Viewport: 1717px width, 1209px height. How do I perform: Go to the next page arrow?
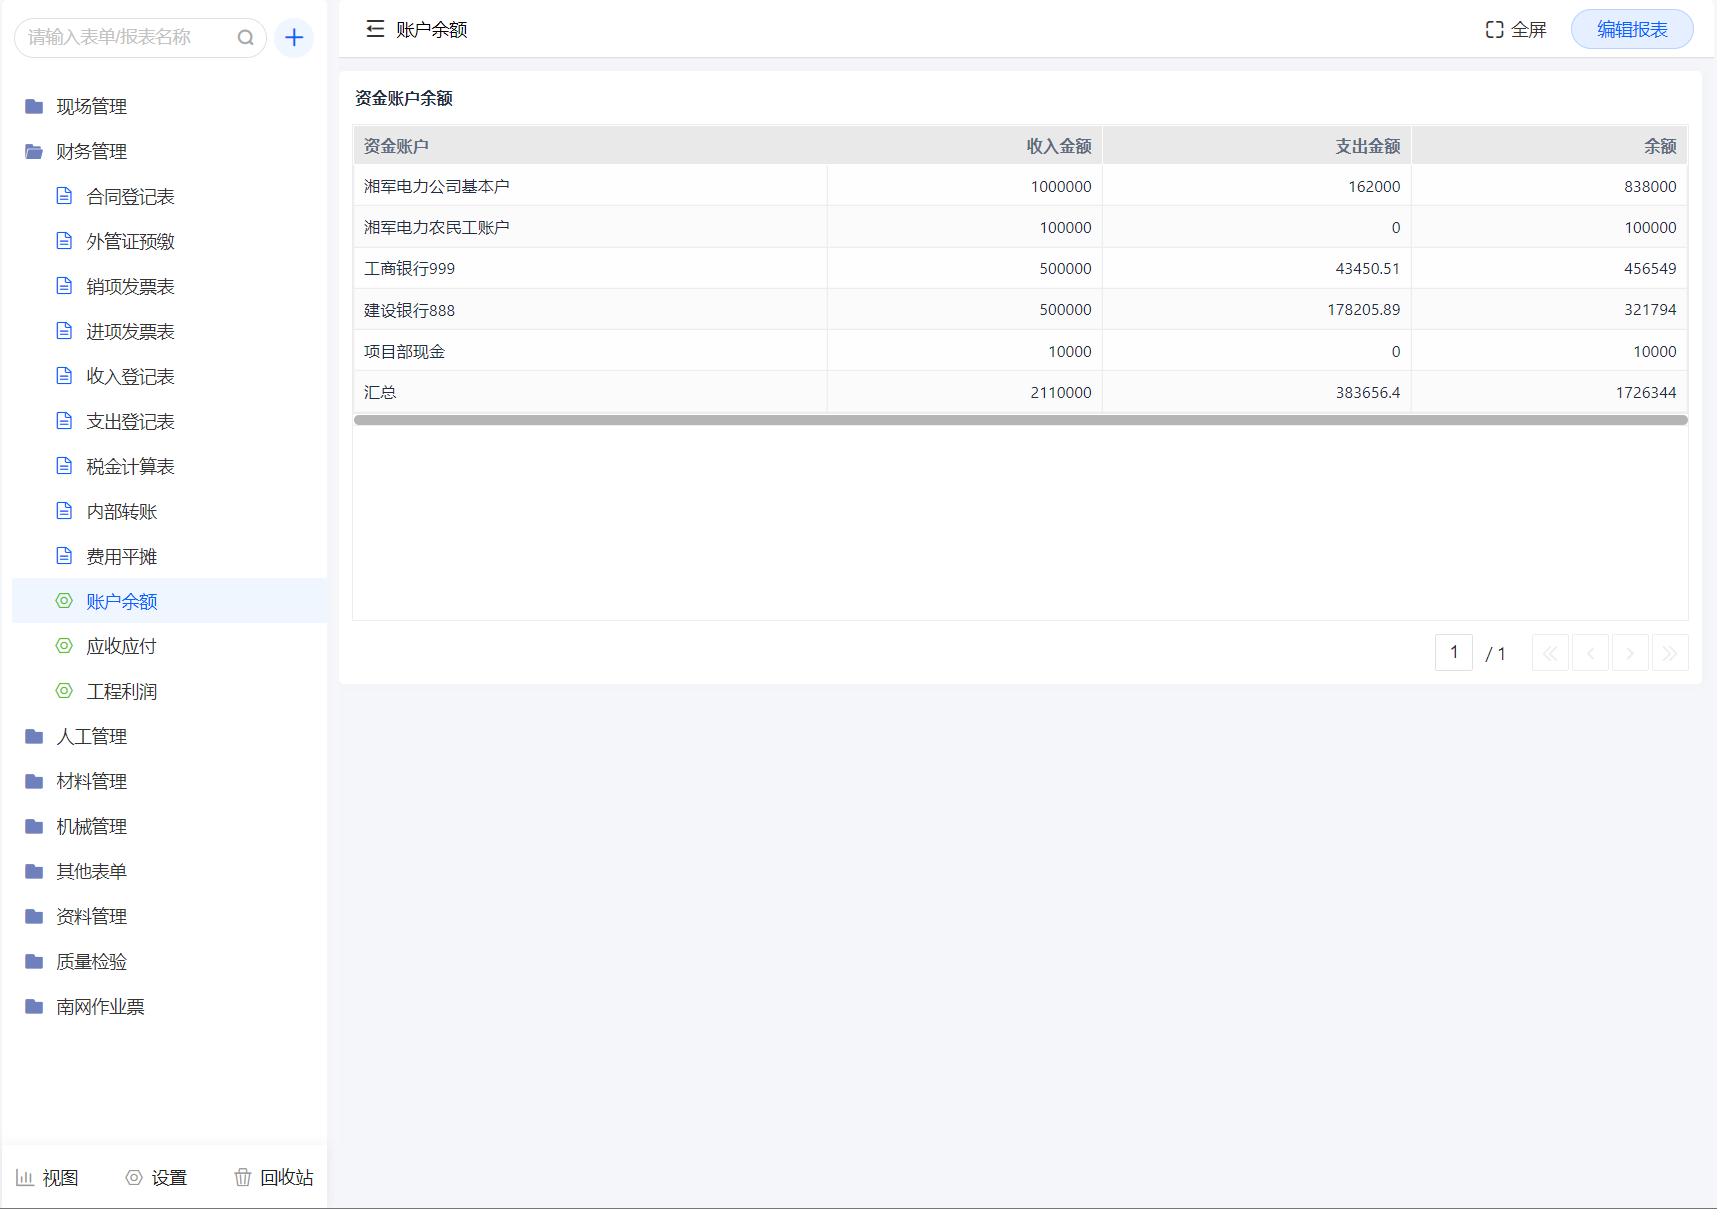(x=1630, y=653)
